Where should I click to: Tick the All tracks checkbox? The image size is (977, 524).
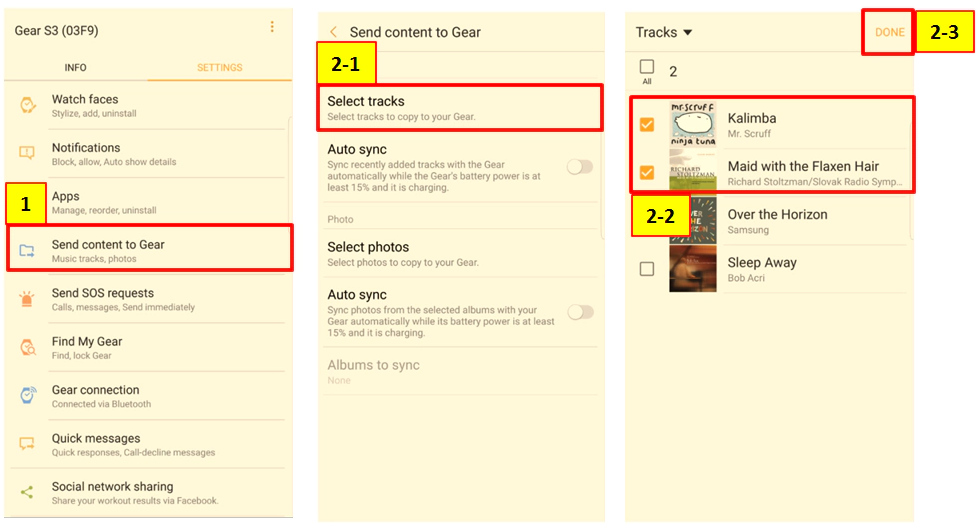point(647,67)
